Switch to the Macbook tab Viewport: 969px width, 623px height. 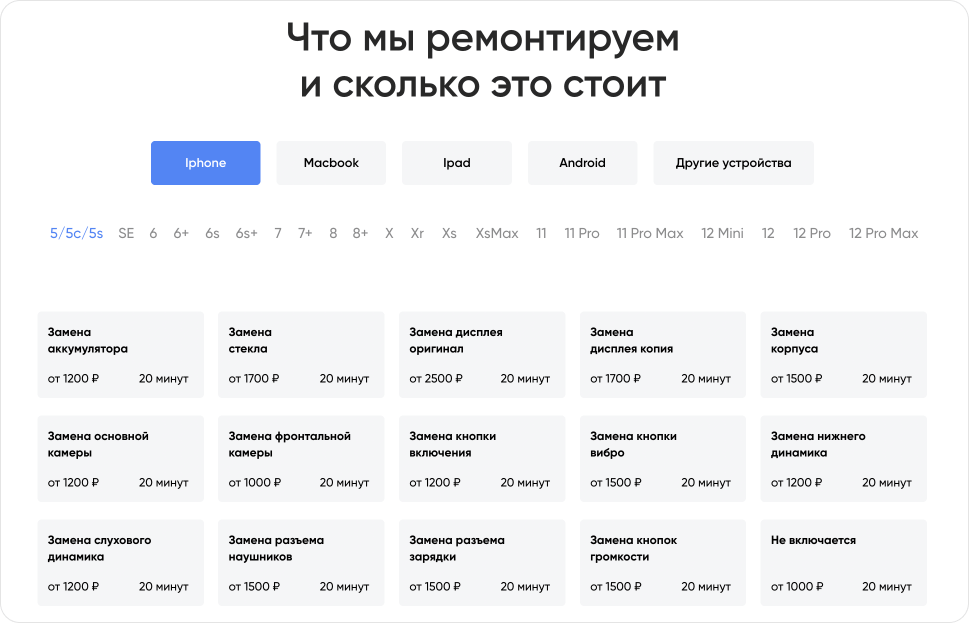[x=331, y=163]
